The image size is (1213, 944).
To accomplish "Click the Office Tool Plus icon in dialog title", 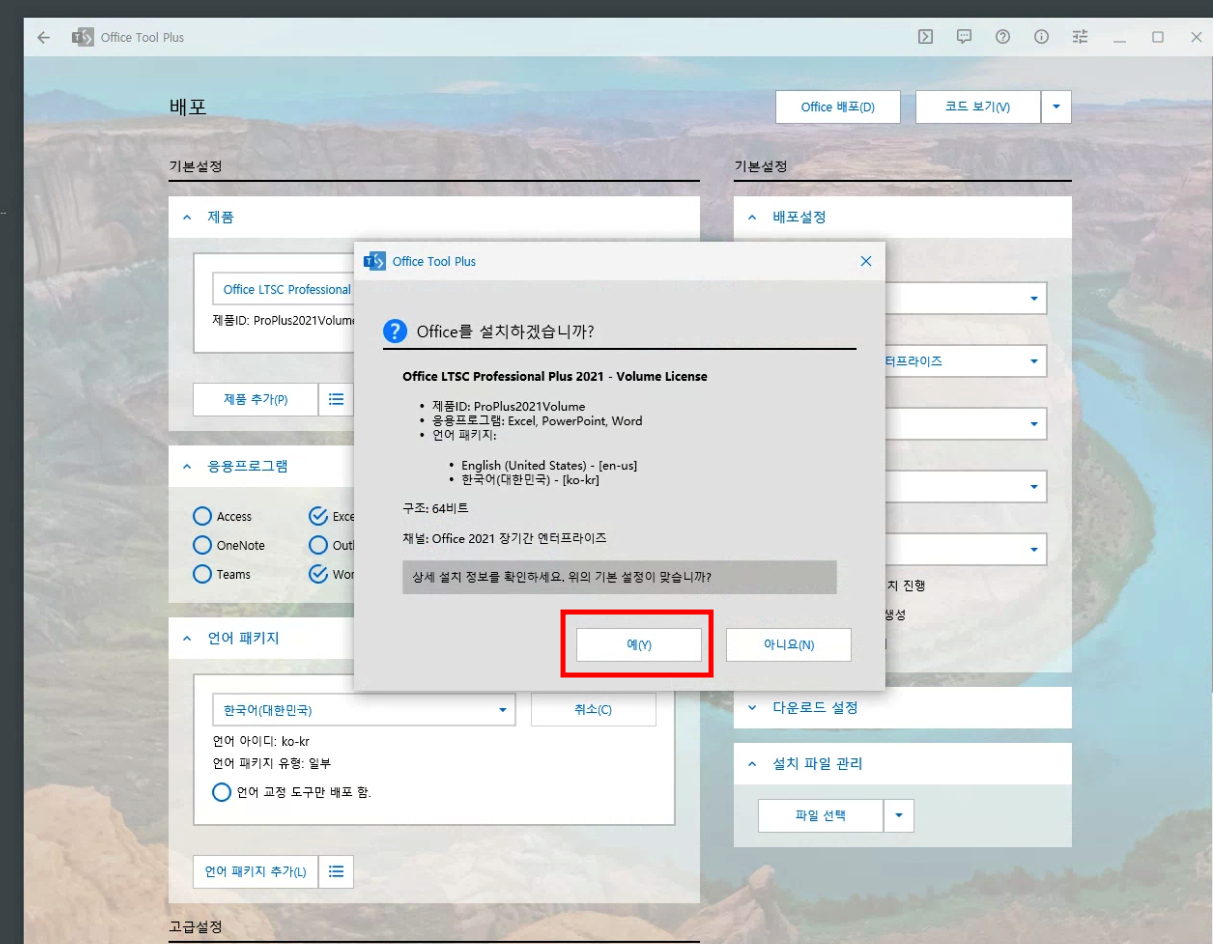I will click(375, 261).
